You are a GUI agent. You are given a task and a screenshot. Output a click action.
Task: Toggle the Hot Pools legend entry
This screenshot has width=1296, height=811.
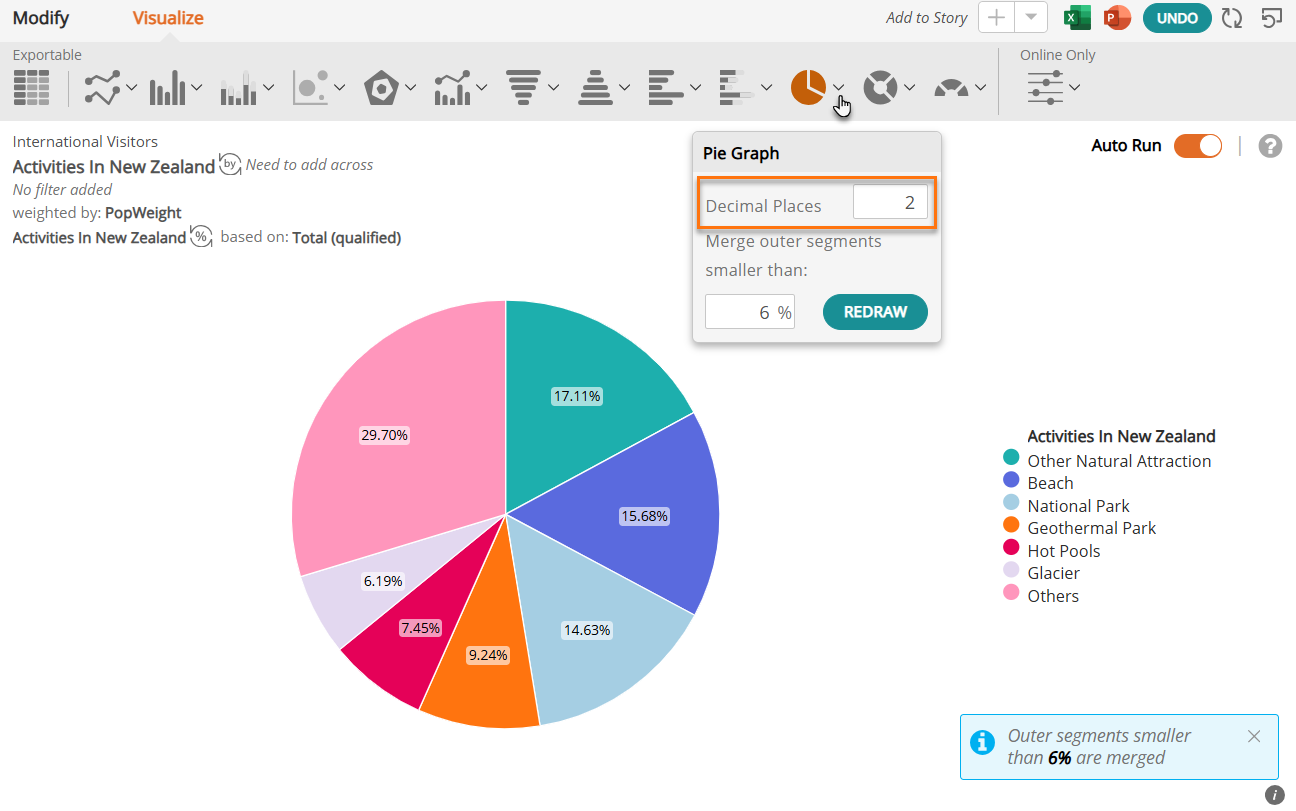pos(1051,551)
